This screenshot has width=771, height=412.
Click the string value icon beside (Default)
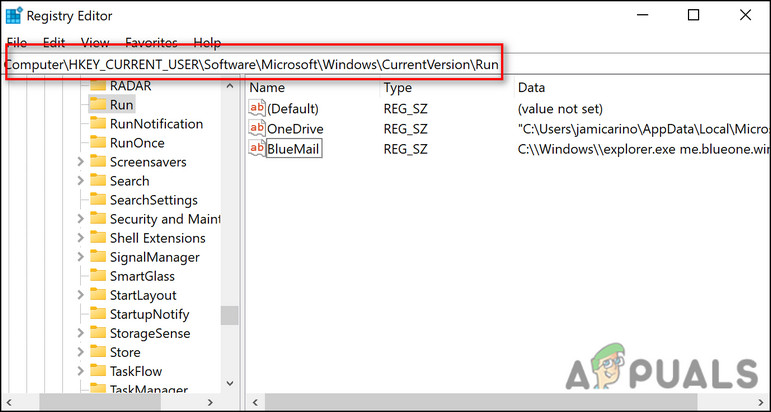coord(257,108)
